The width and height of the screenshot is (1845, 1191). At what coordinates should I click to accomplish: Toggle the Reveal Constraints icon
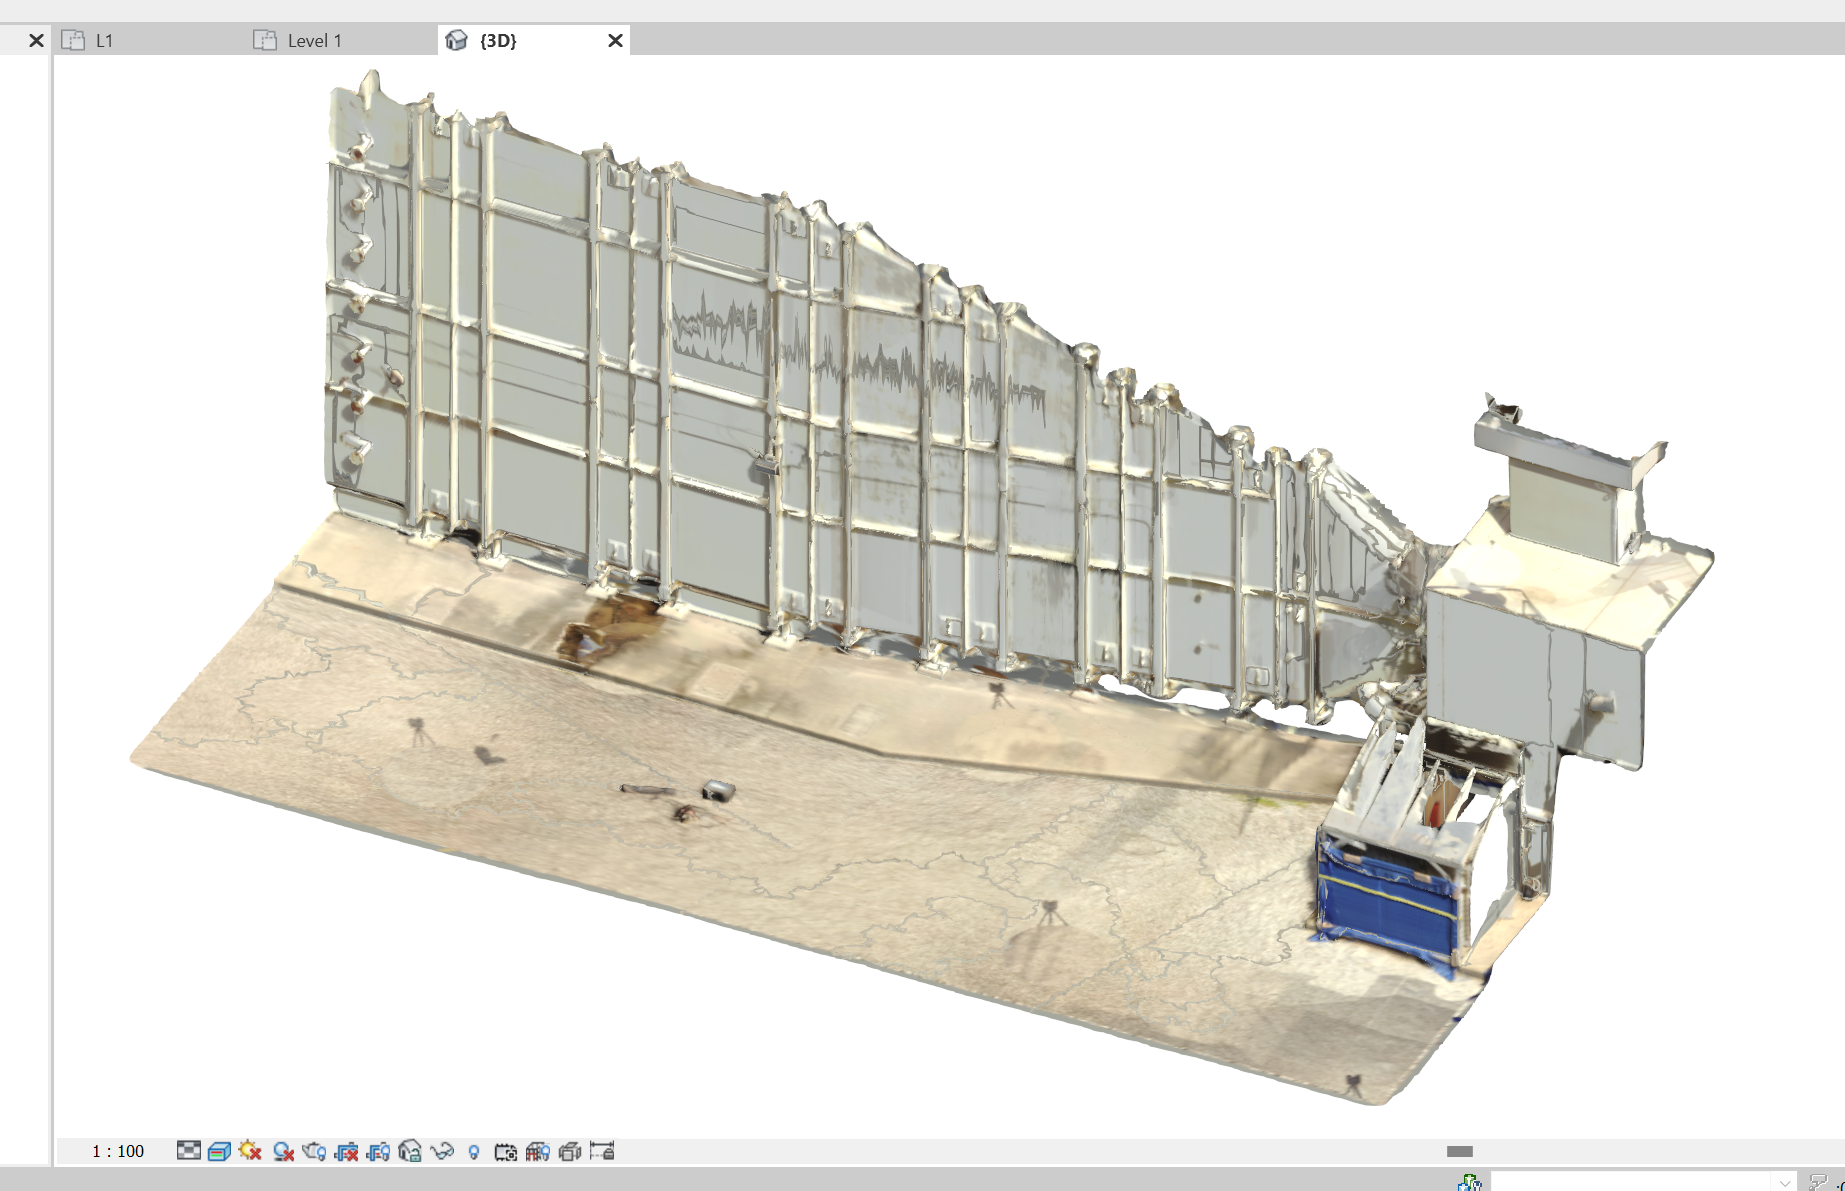[x=602, y=1151]
